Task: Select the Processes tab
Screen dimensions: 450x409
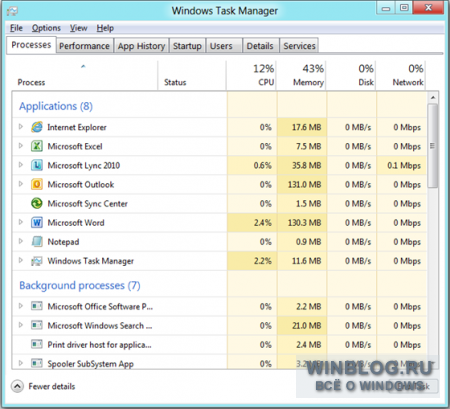Action: tap(31, 45)
